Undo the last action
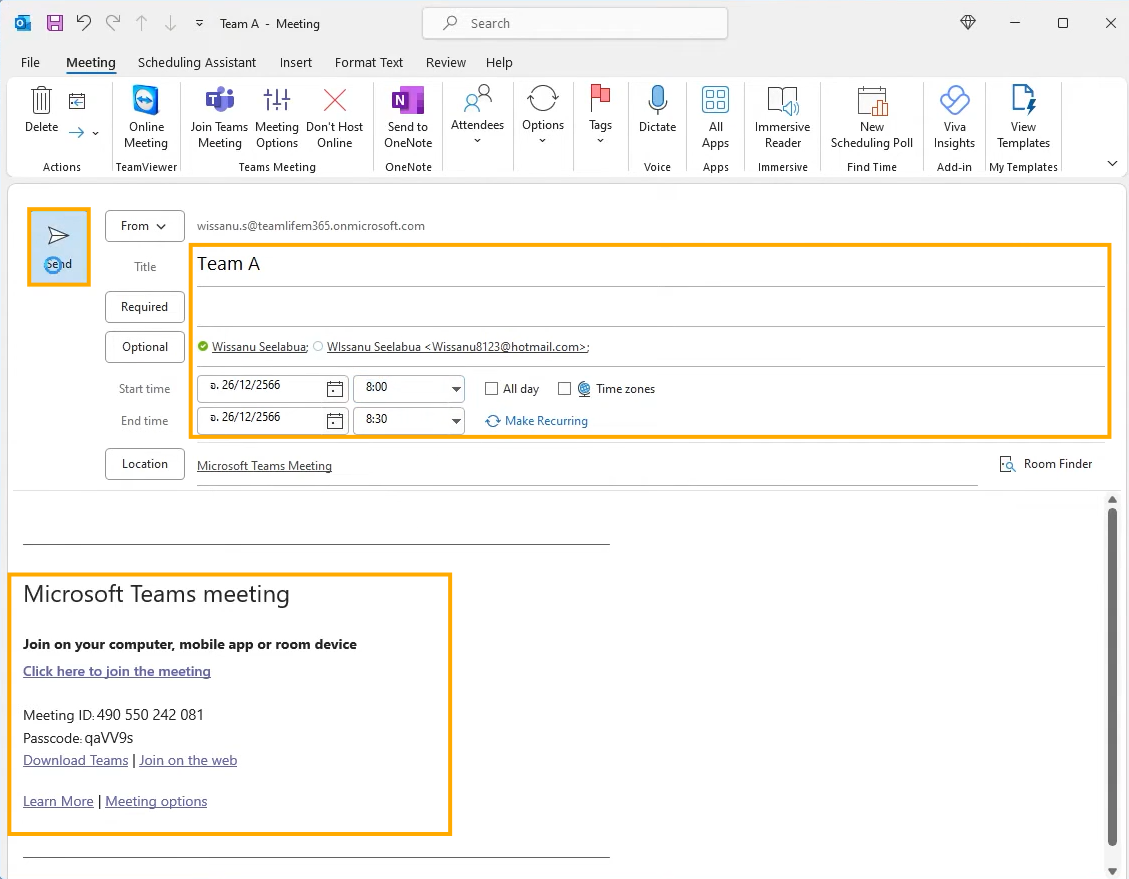 84,23
